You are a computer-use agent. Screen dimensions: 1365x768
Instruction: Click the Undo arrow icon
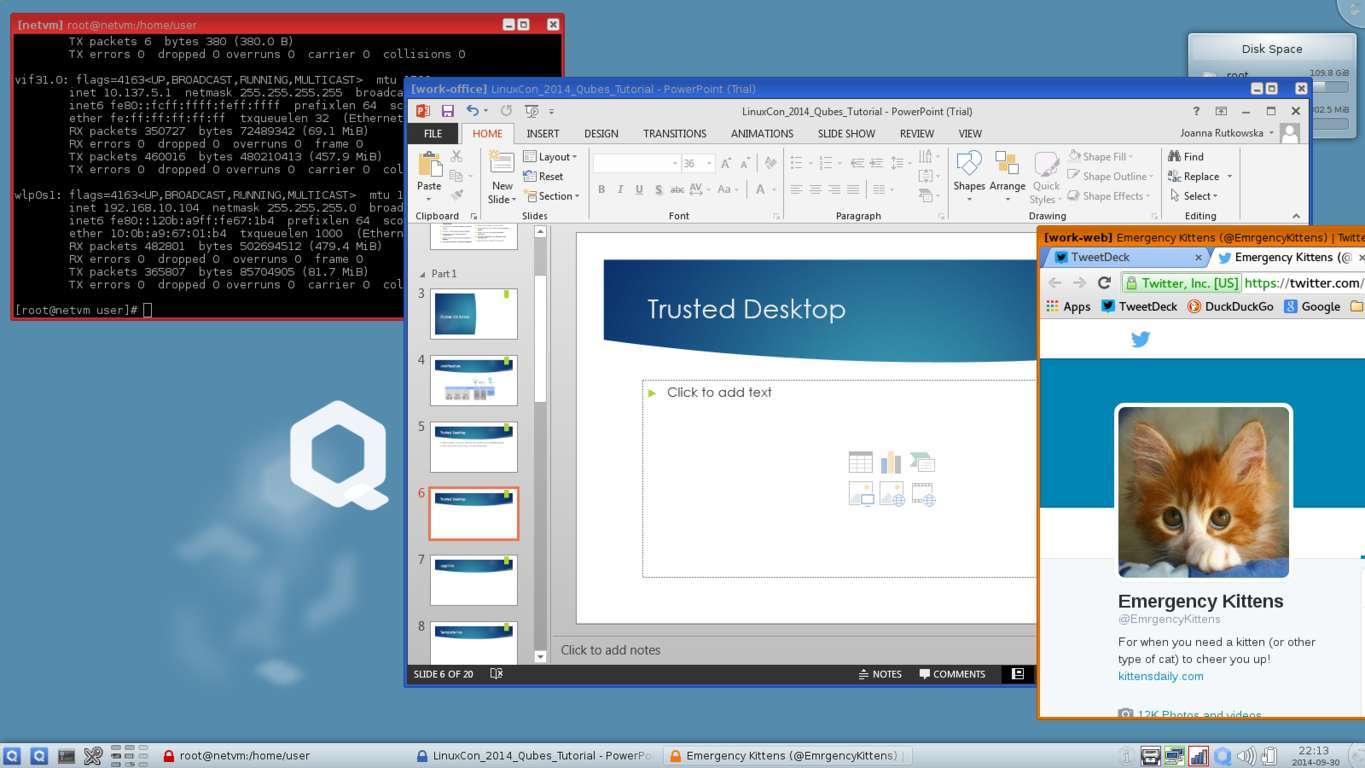pos(473,111)
